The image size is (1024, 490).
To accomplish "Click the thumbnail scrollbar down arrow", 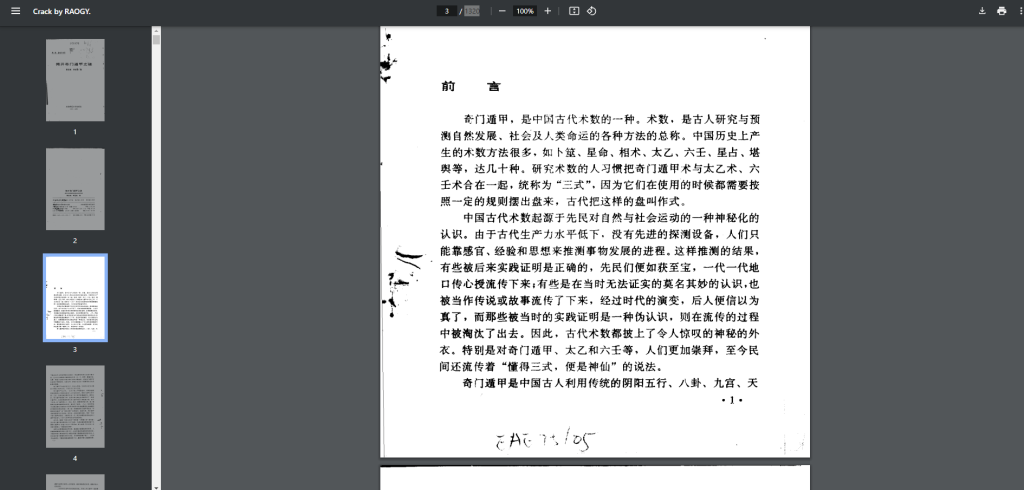I will (x=156, y=487).
